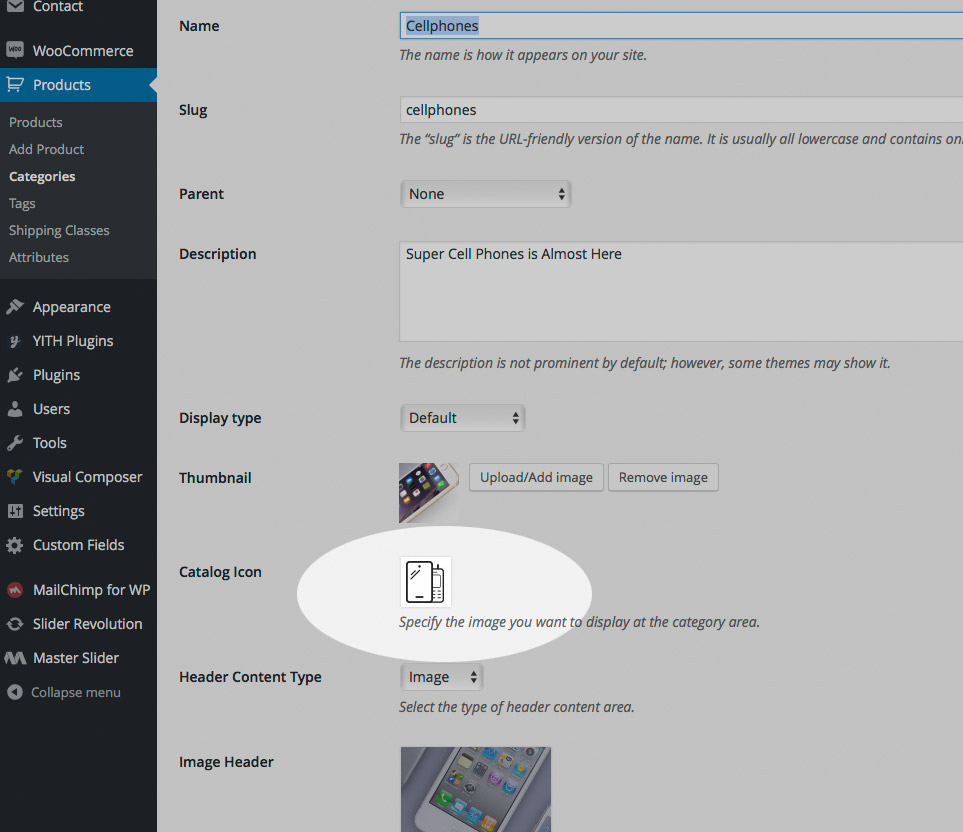Viewport: 963px width, 832px height.
Task: Click the Upload/Add image button
Action: (535, 477)
